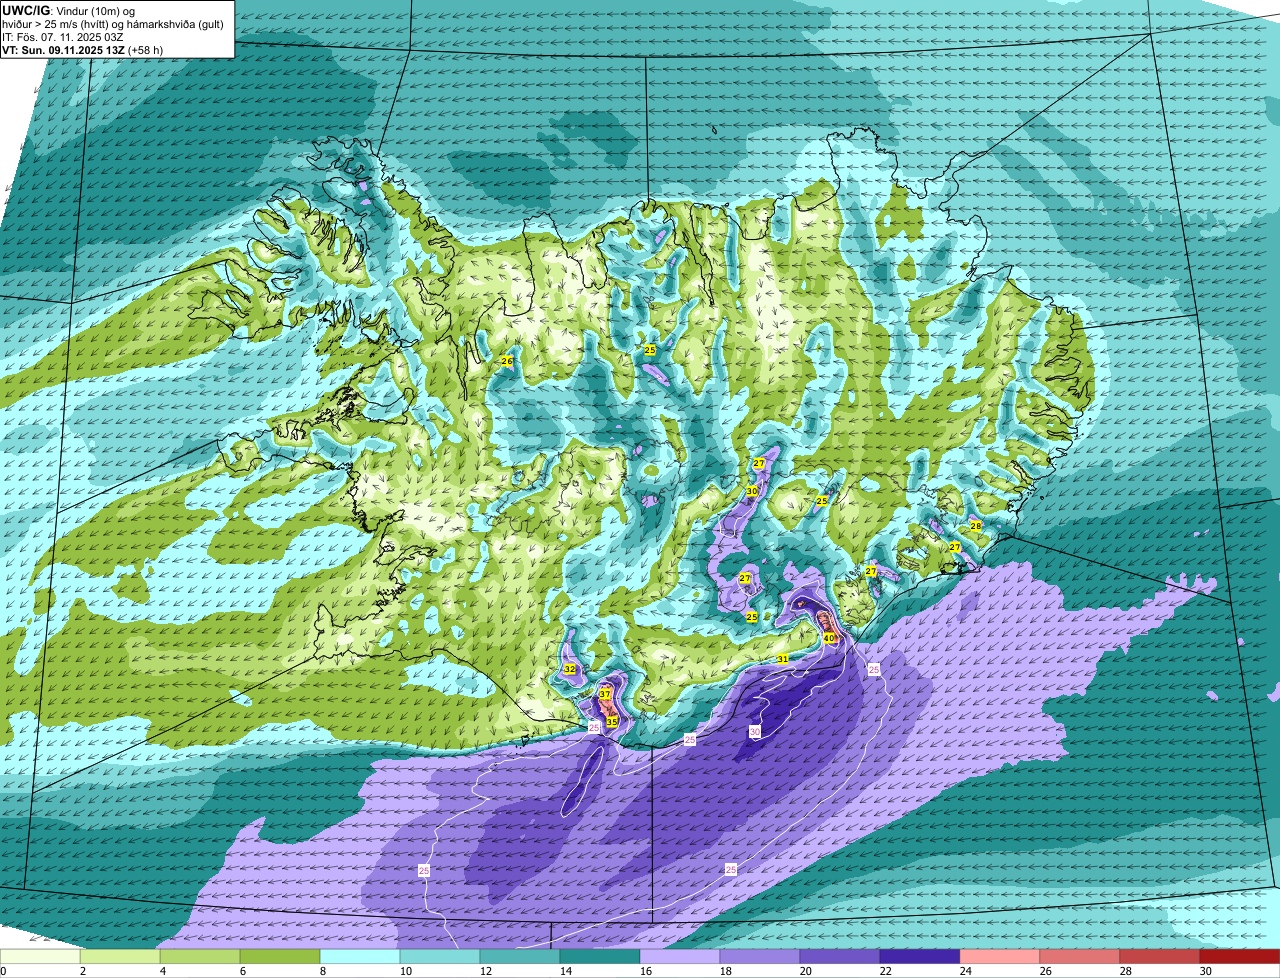Select the legend tick label 20
Image resolution: width=1280 pixels, height=978 pixels.
point(805,971)
